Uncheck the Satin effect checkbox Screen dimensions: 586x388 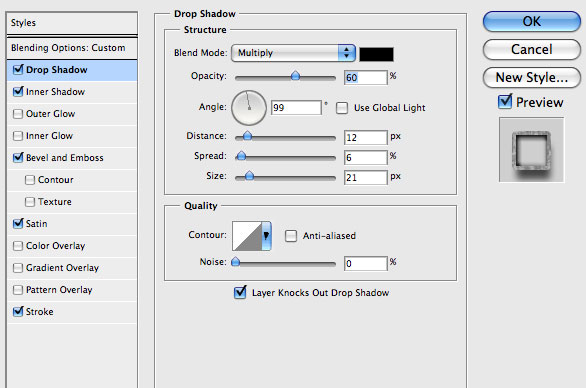click(x=18, y=224)
